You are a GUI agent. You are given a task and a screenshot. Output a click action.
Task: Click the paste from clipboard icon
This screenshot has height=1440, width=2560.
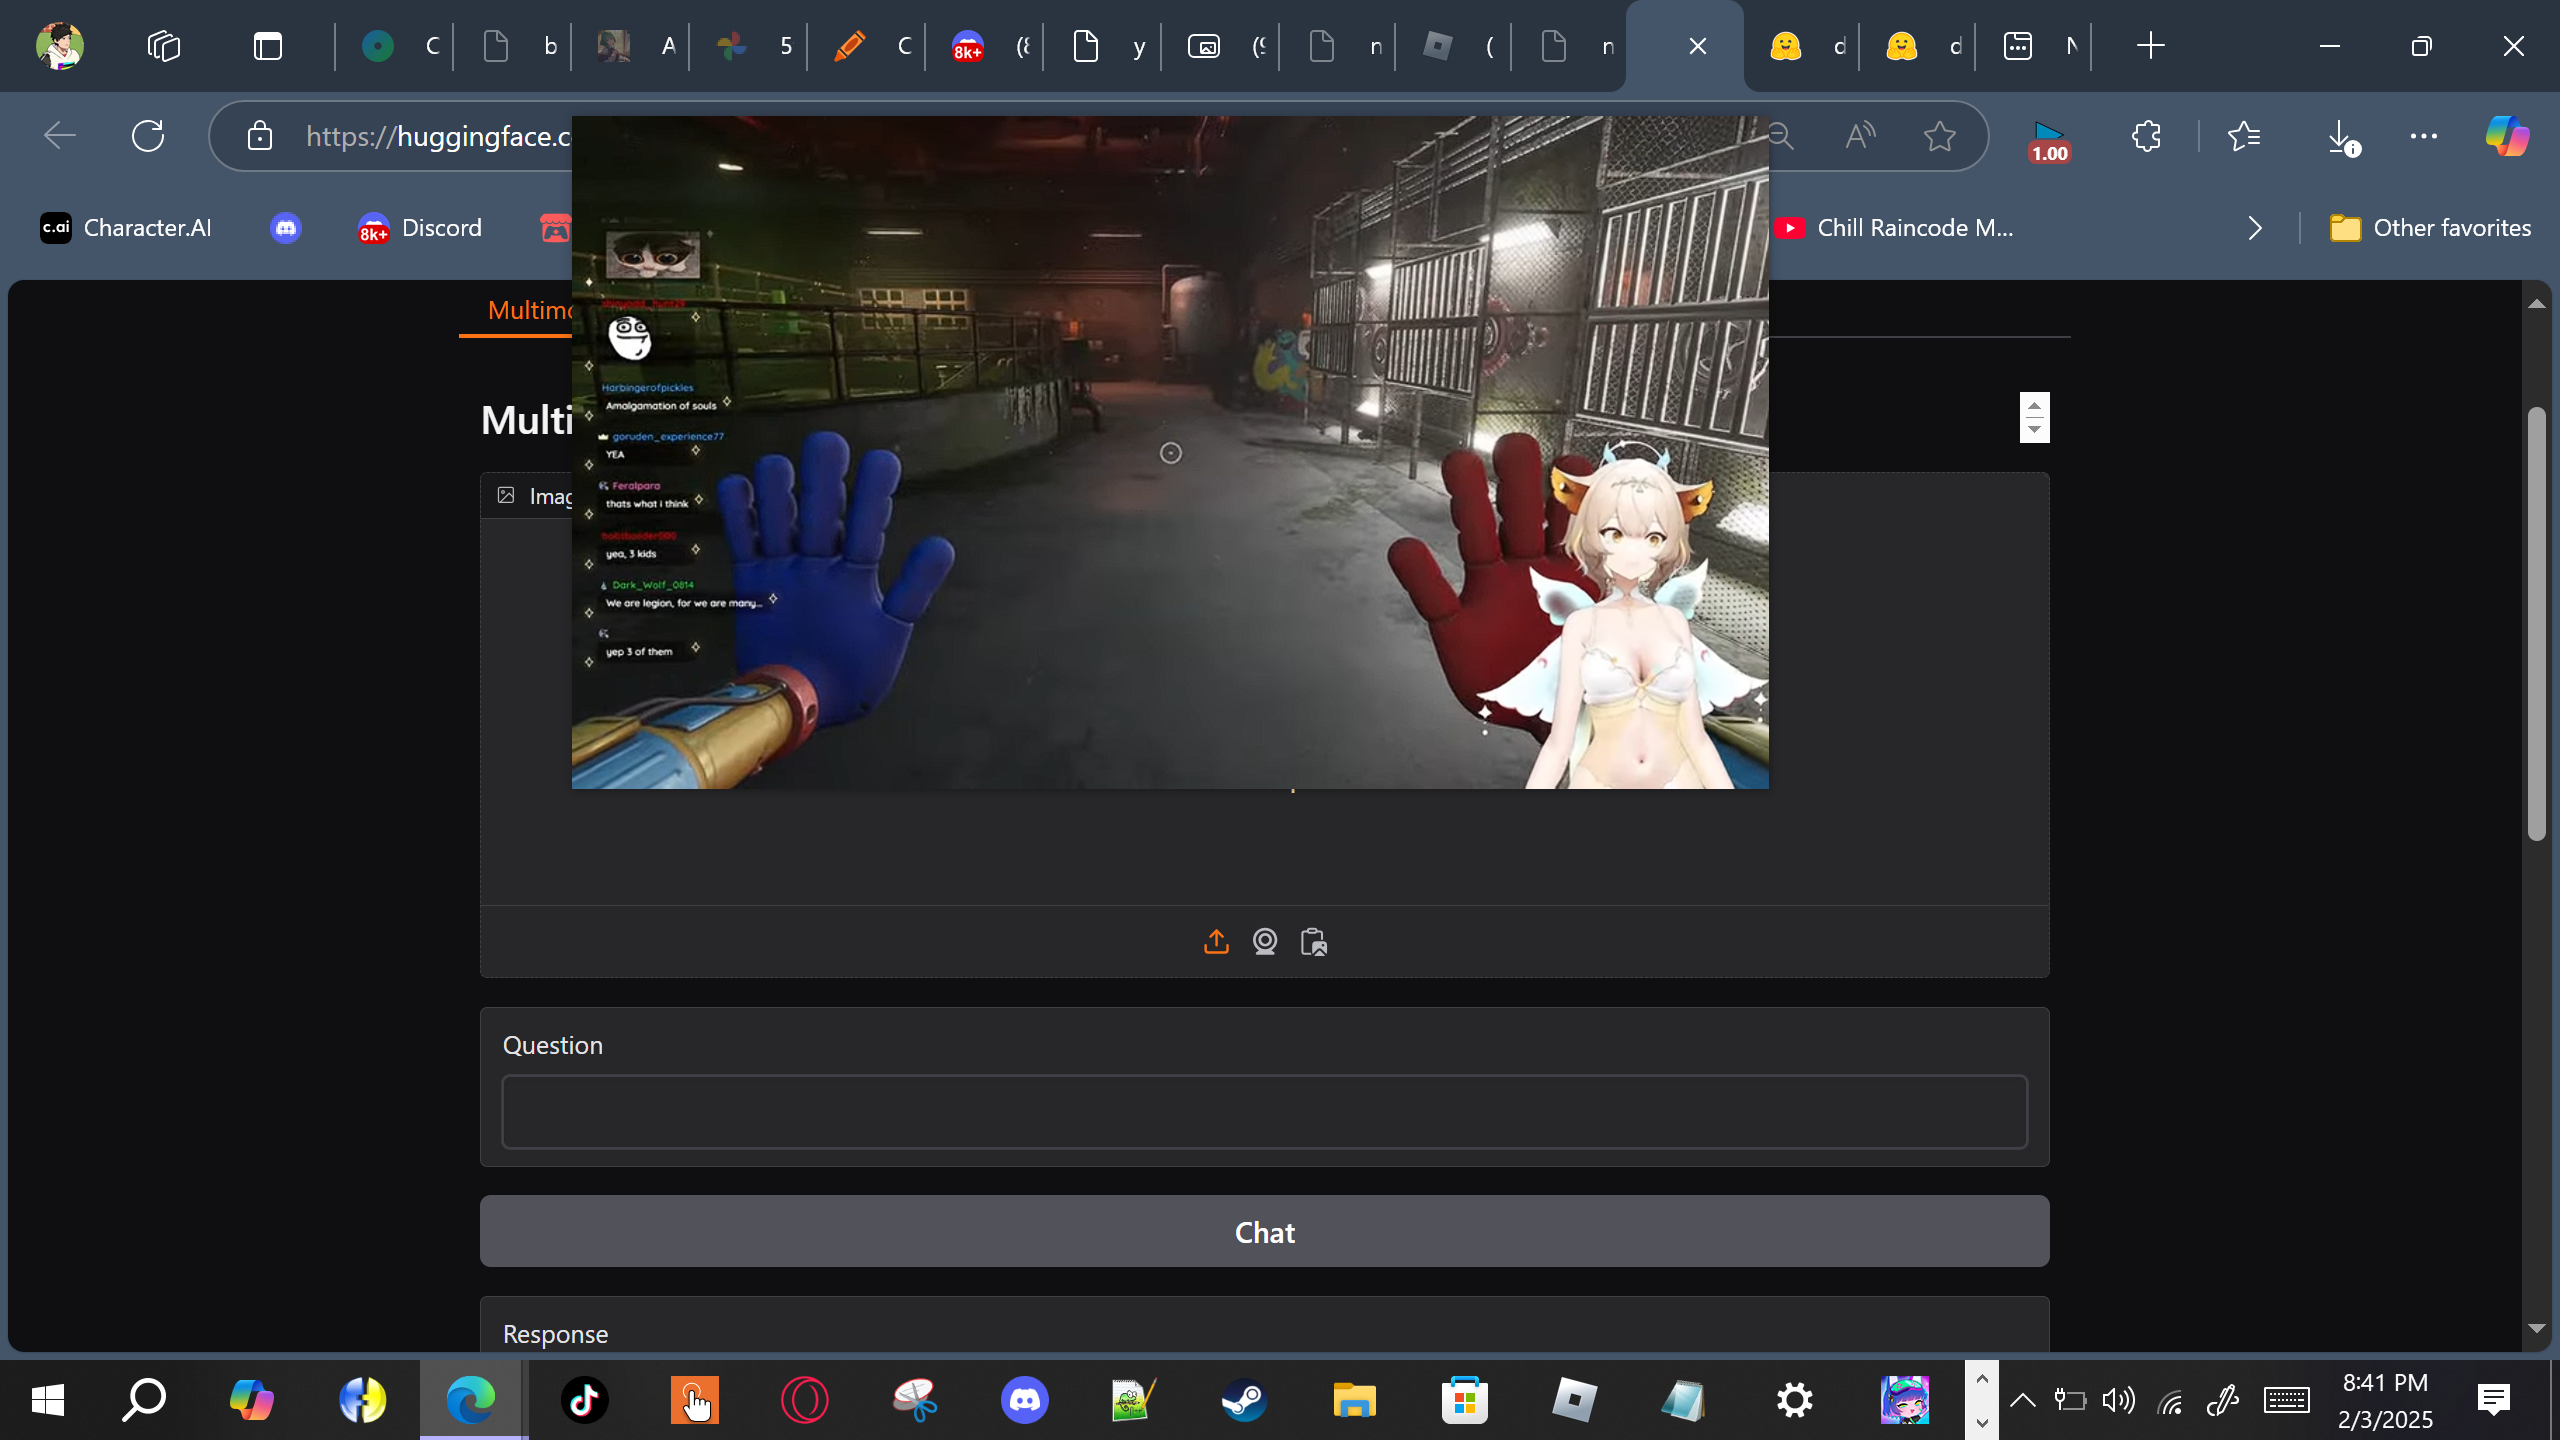coord(1314,942)
